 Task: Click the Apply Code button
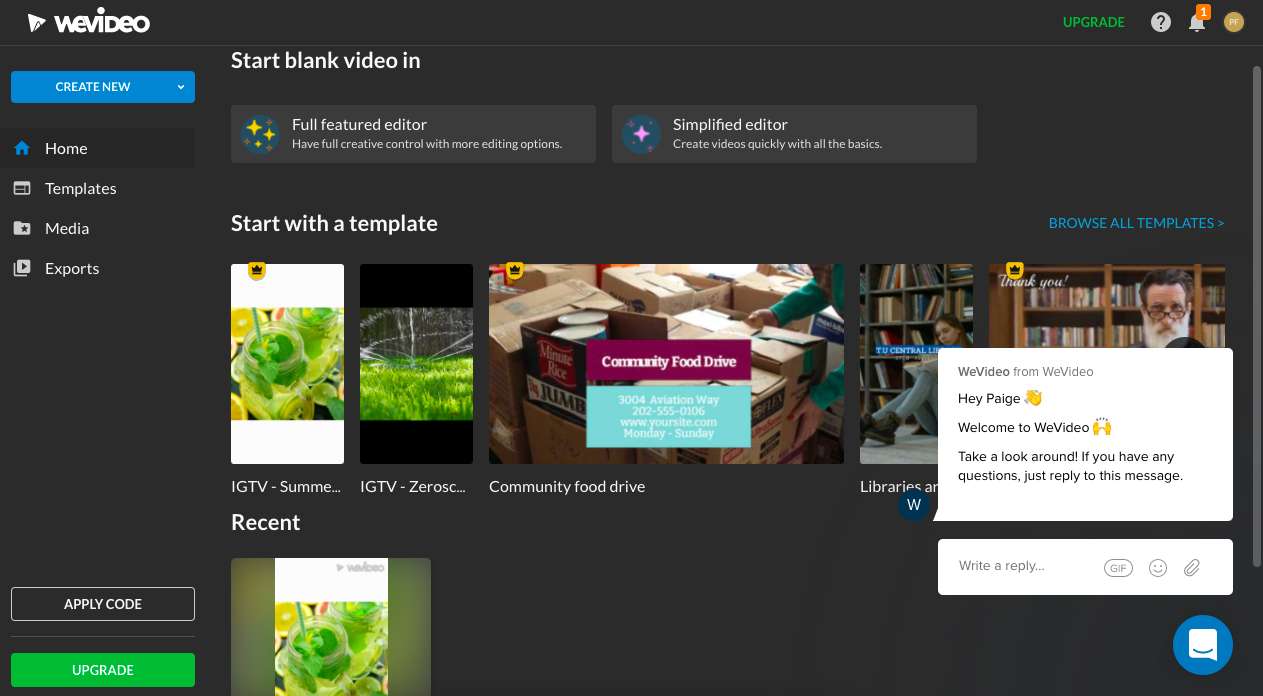(103, 604)
